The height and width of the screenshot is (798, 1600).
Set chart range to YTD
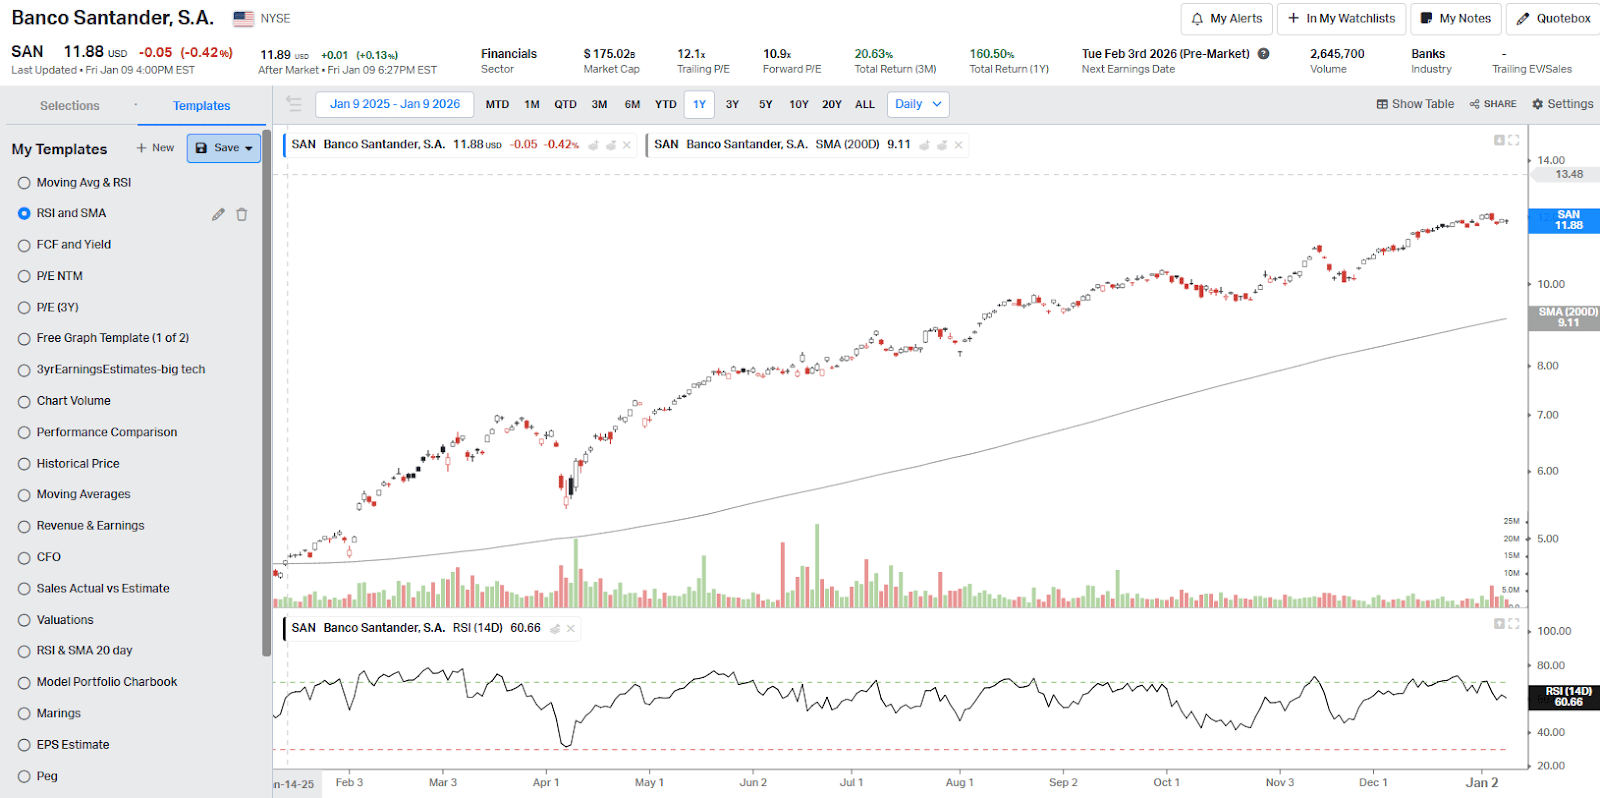[x=666, y=104]
